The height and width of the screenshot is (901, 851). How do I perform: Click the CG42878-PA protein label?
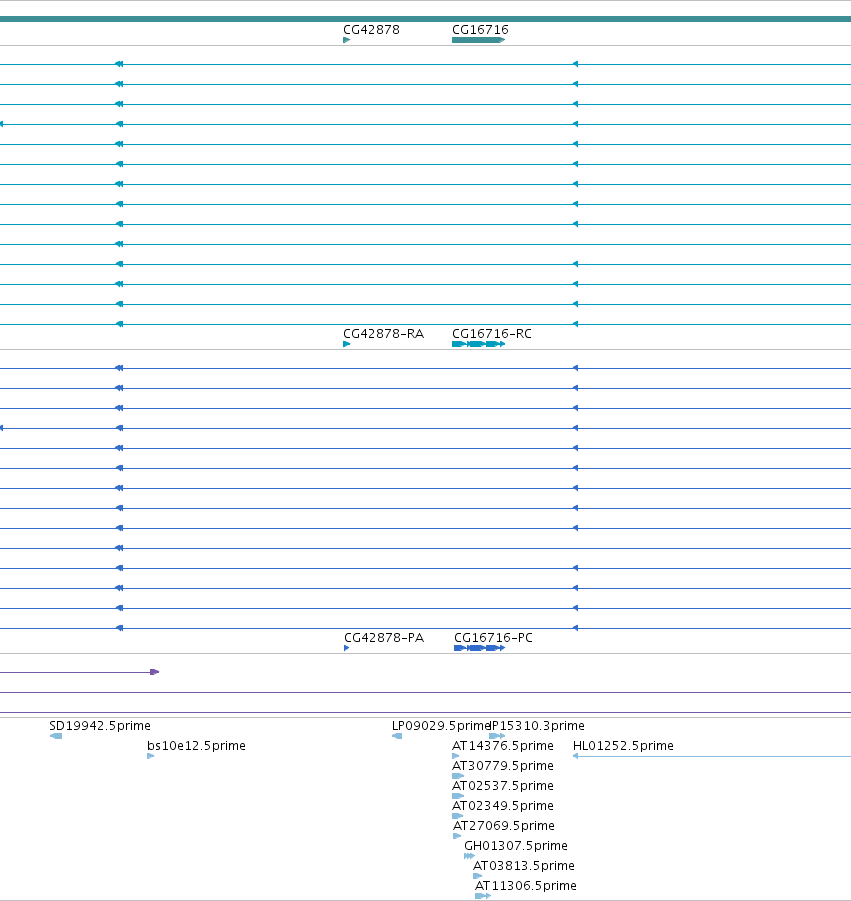384,637
